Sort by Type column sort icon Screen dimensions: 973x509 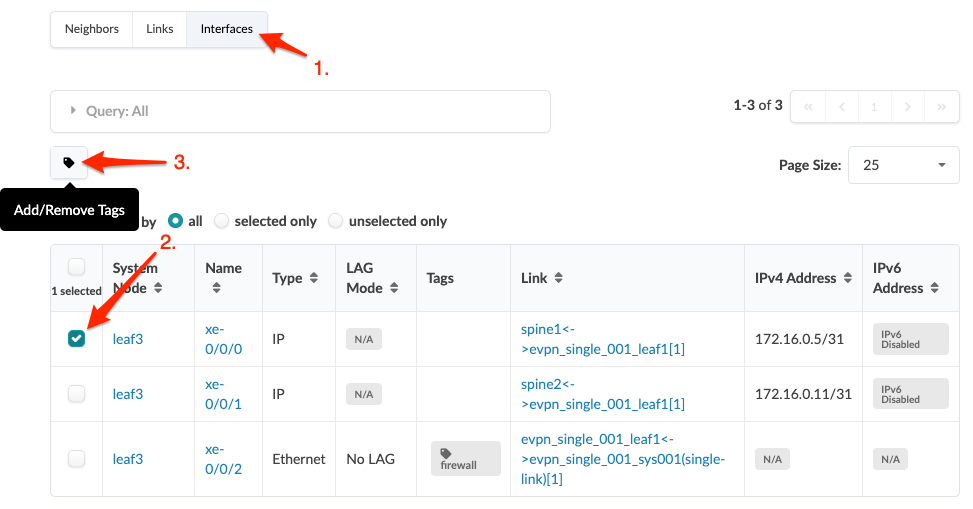(314, 278)
